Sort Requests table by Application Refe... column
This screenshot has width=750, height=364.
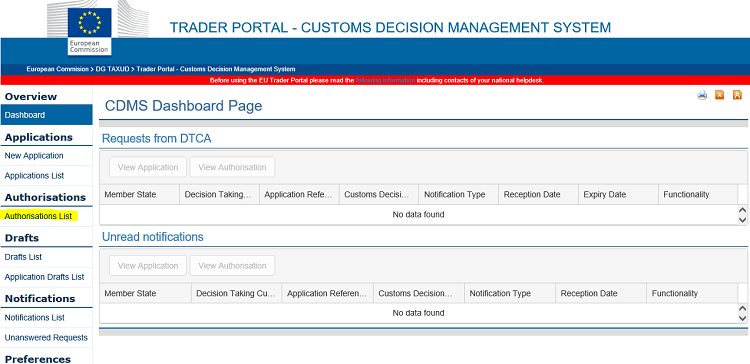tap(299, 195)
